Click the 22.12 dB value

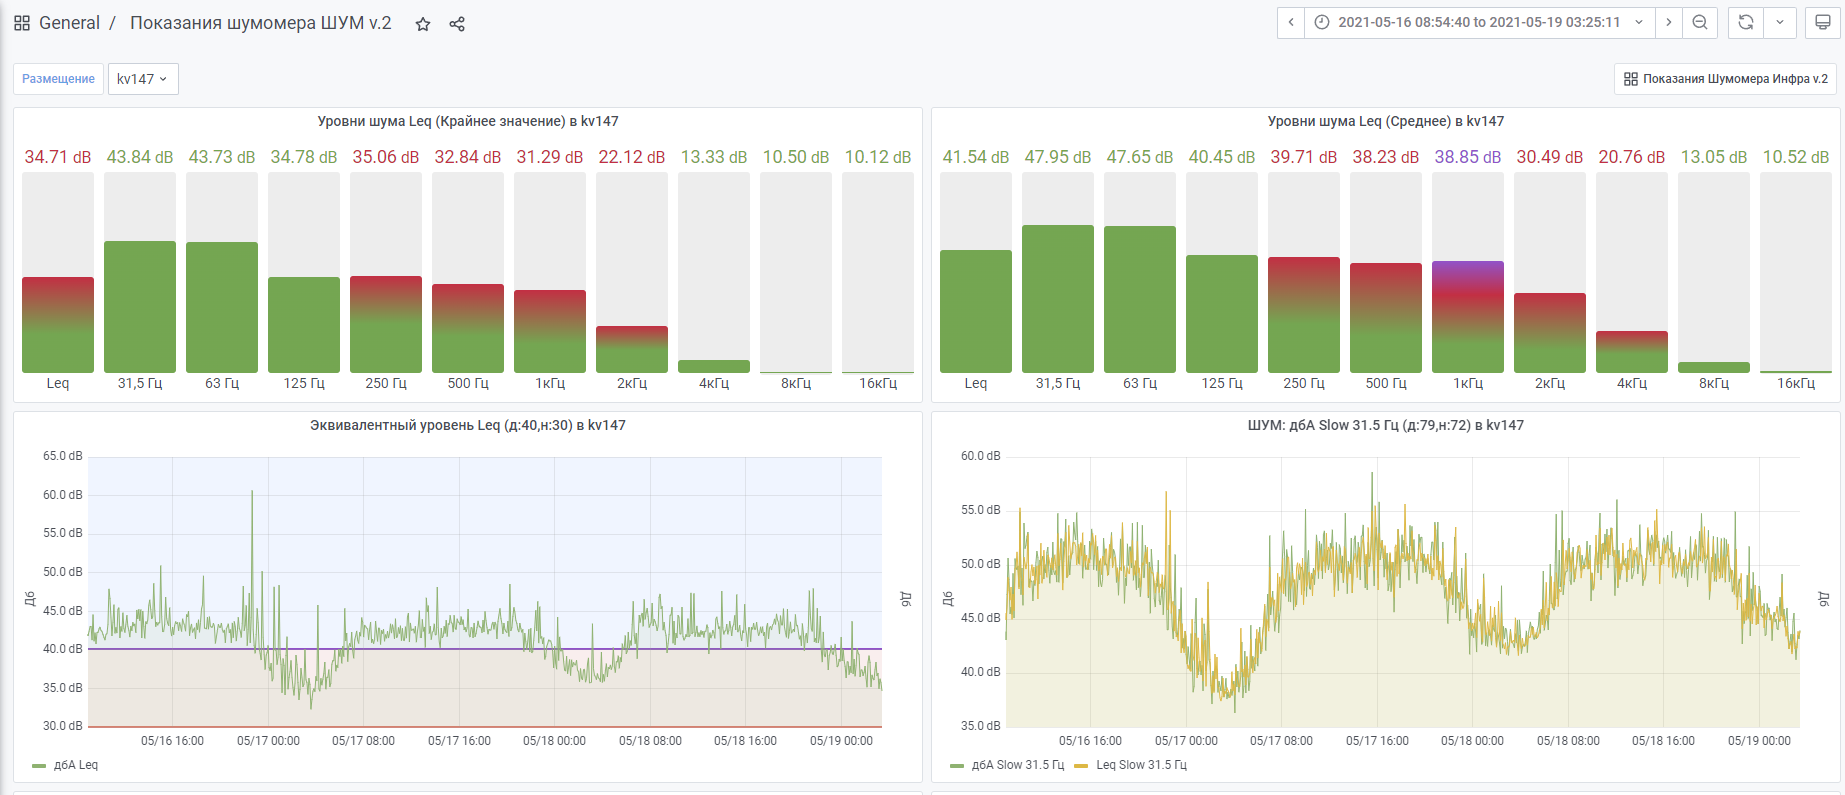[632, 157]
